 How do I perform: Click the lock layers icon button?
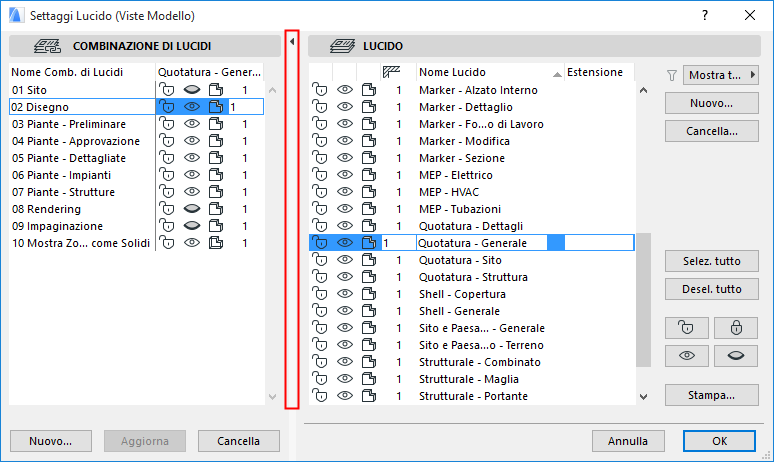coord(736,327)
